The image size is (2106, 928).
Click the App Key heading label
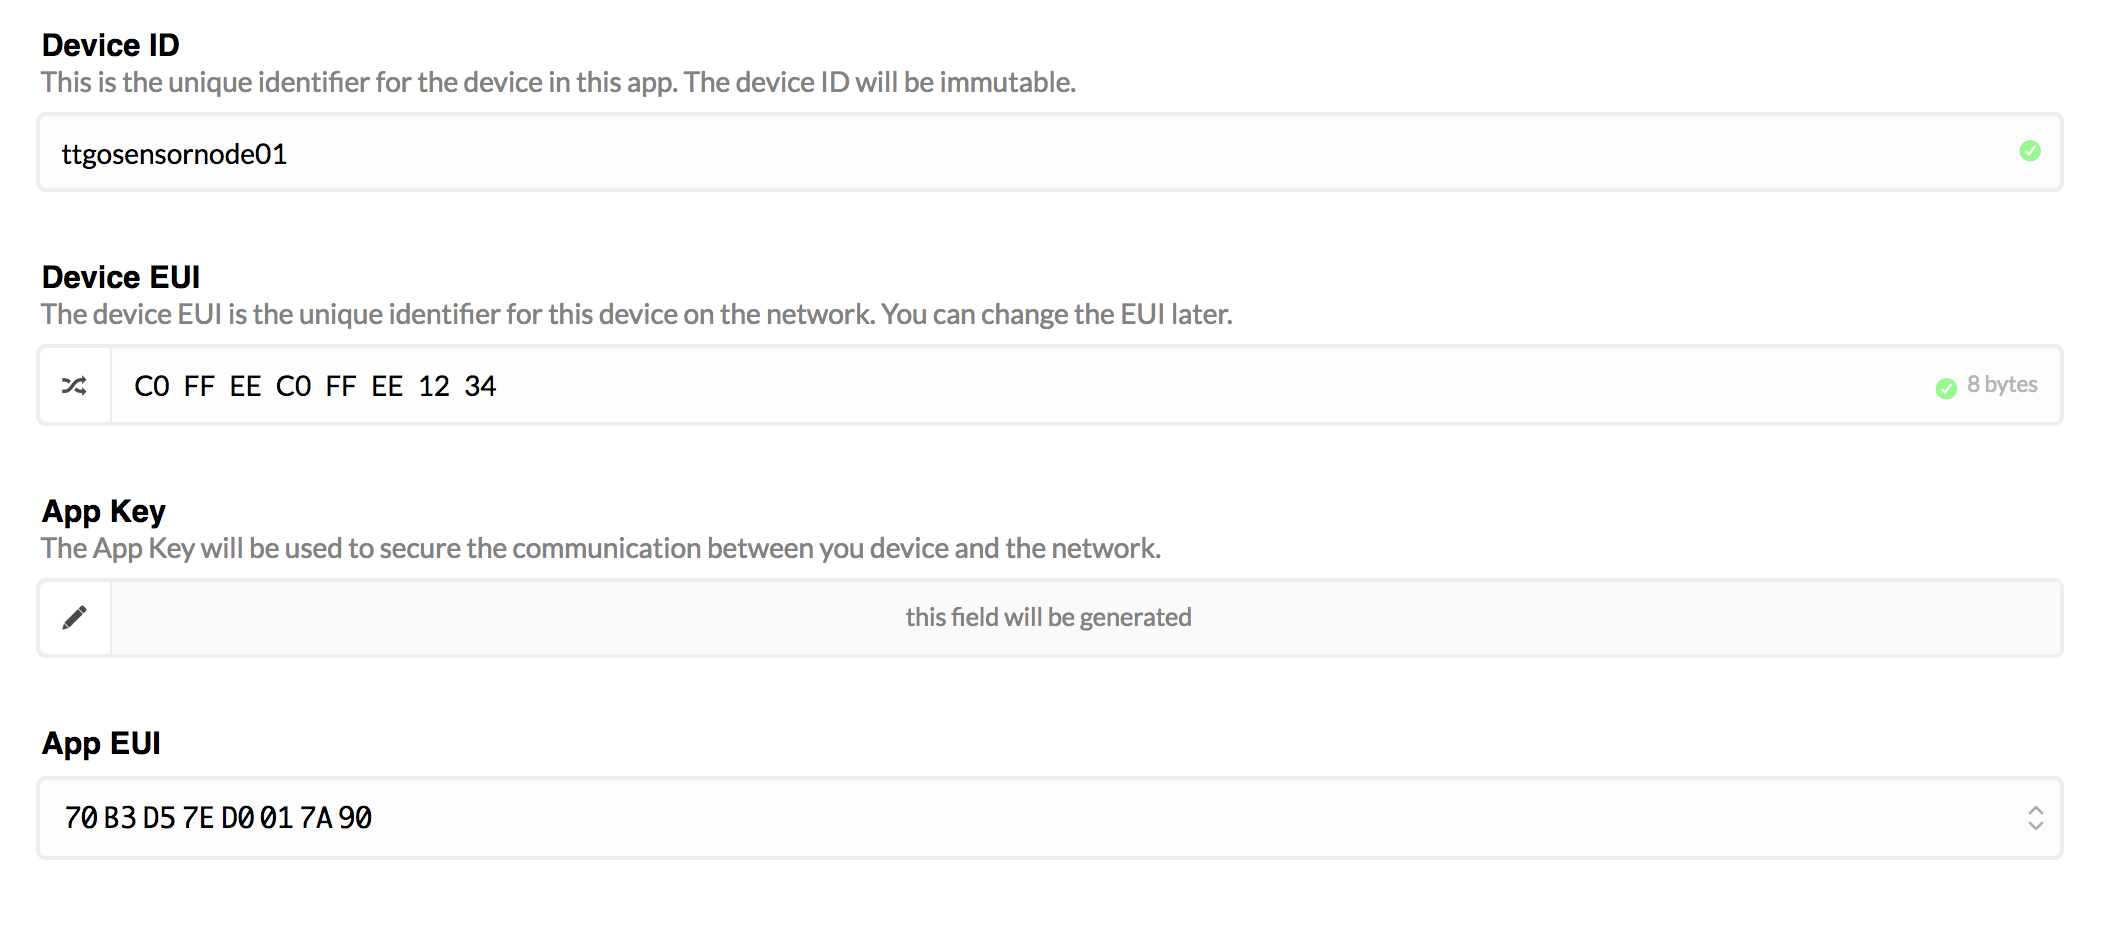coord(104,511)
